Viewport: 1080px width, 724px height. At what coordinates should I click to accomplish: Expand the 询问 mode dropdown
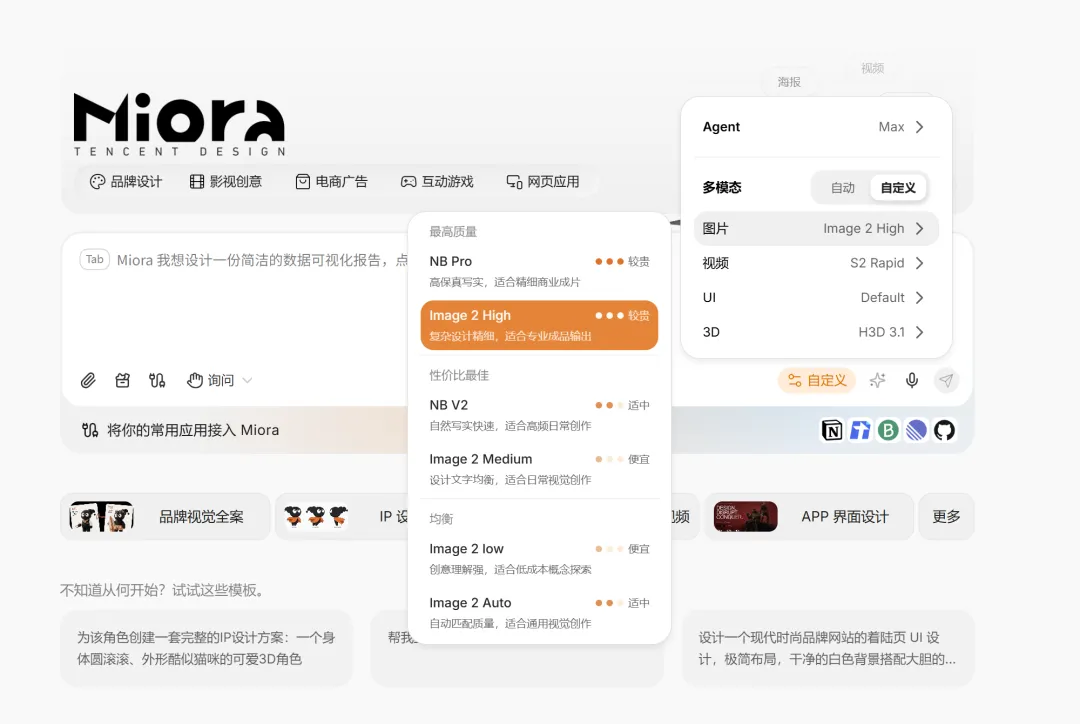pos(220,380)
